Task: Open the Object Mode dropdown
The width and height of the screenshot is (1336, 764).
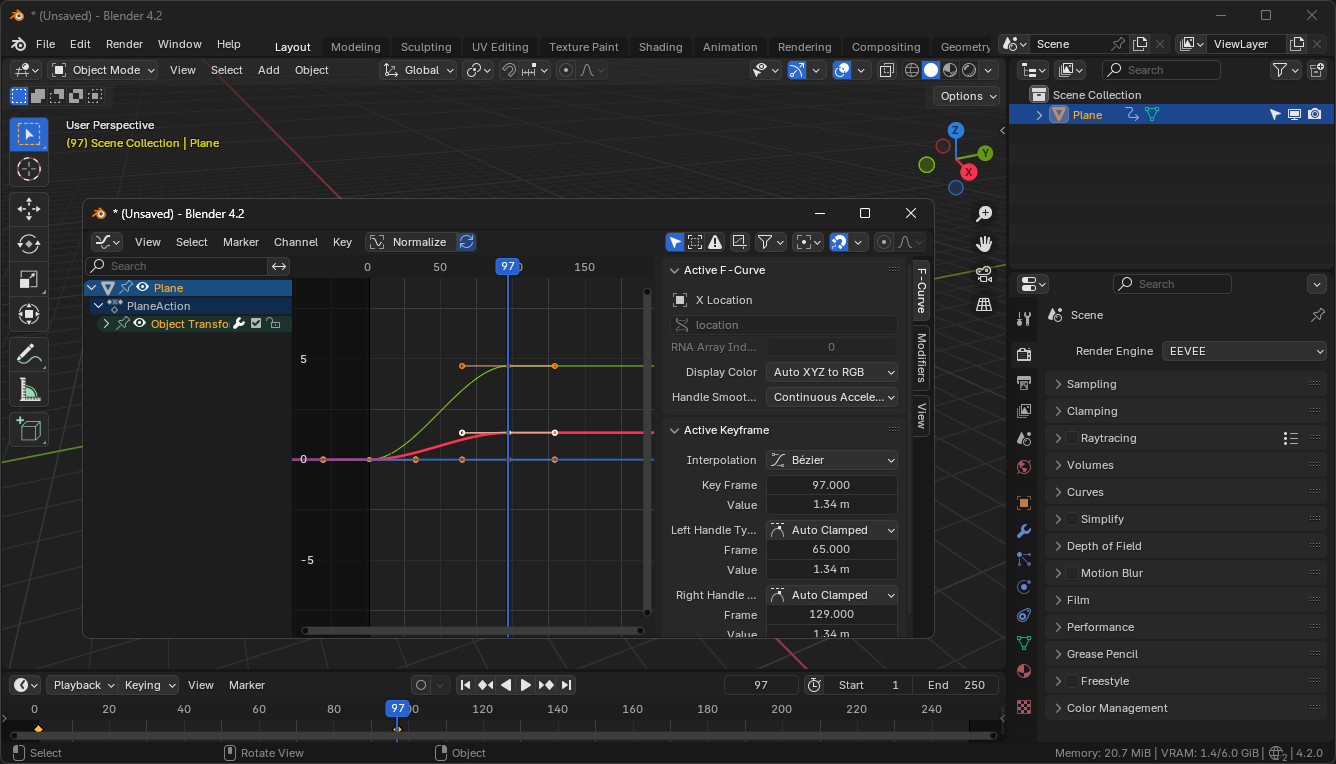Action: pyautogui.click(x=103, y=70)
